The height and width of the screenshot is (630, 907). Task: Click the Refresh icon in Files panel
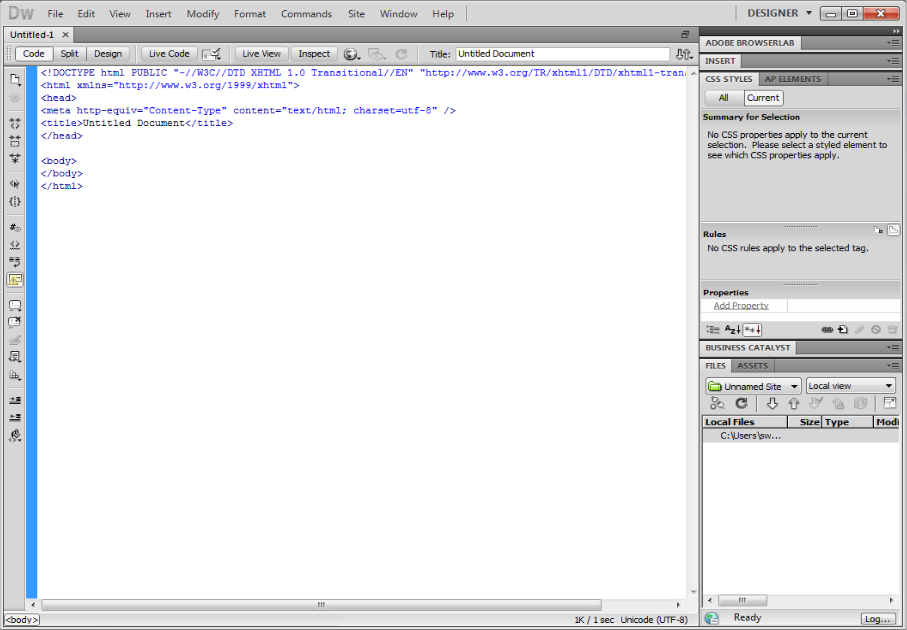click(x=741, y=403)
